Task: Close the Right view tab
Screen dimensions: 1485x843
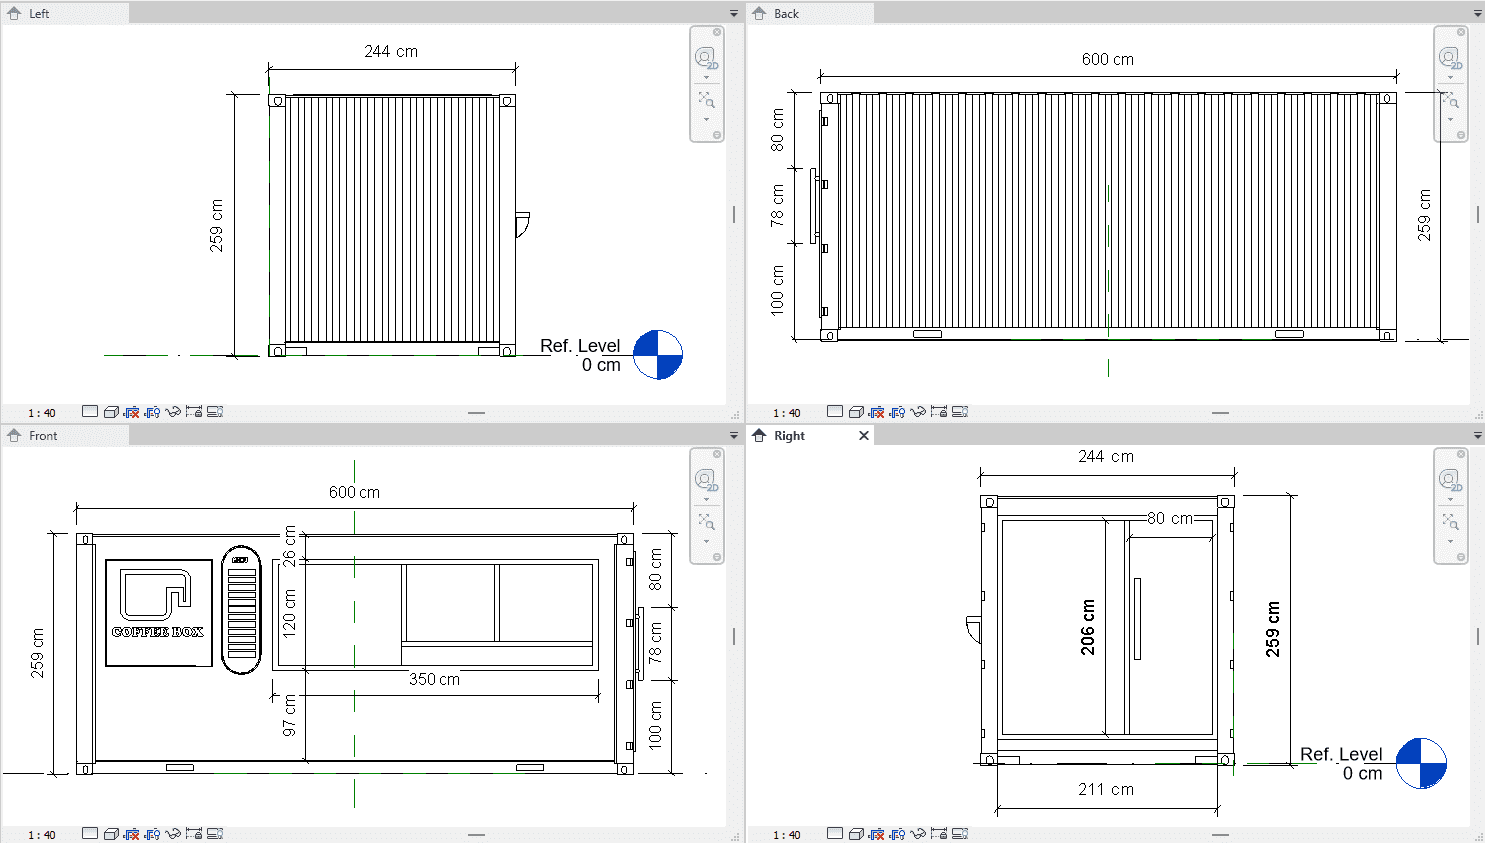Action: click(x=864, y=436)
